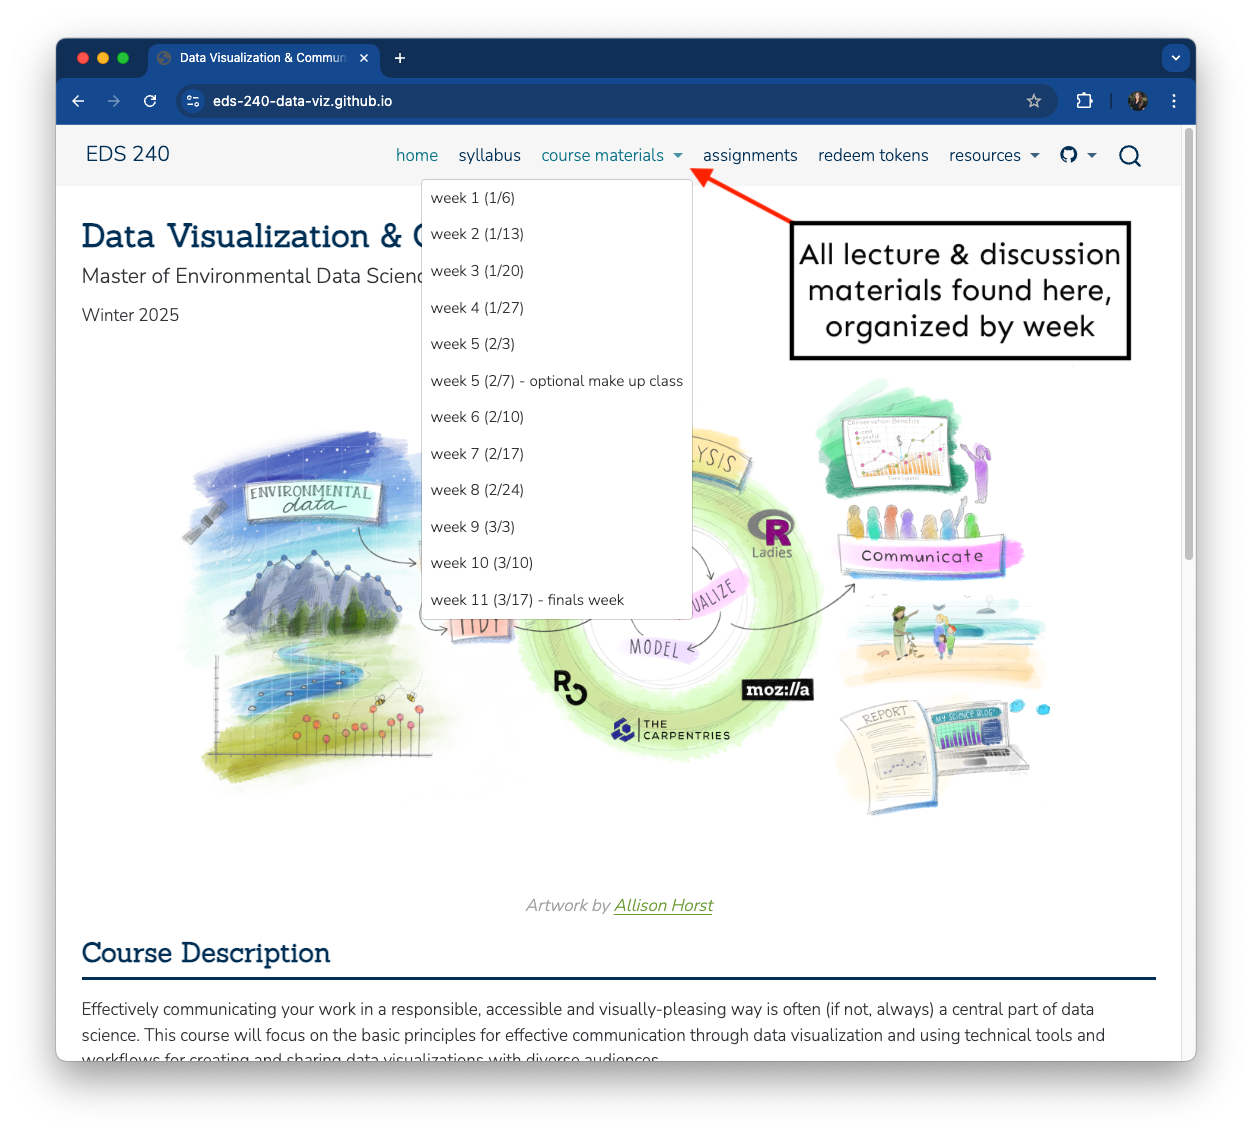Reload the page
Image resolution: width=1252 pixels, height=1135 pixels.
150,101
